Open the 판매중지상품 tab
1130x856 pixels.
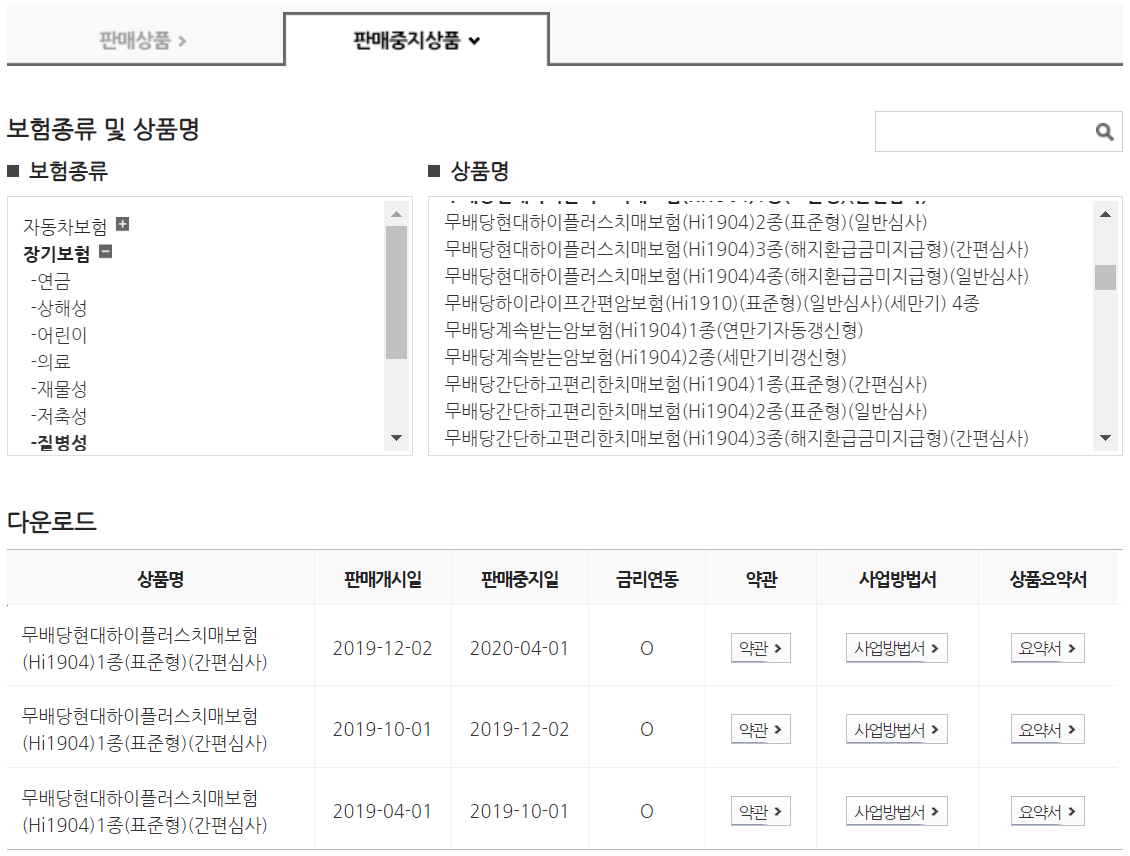[x=417, y=40]
